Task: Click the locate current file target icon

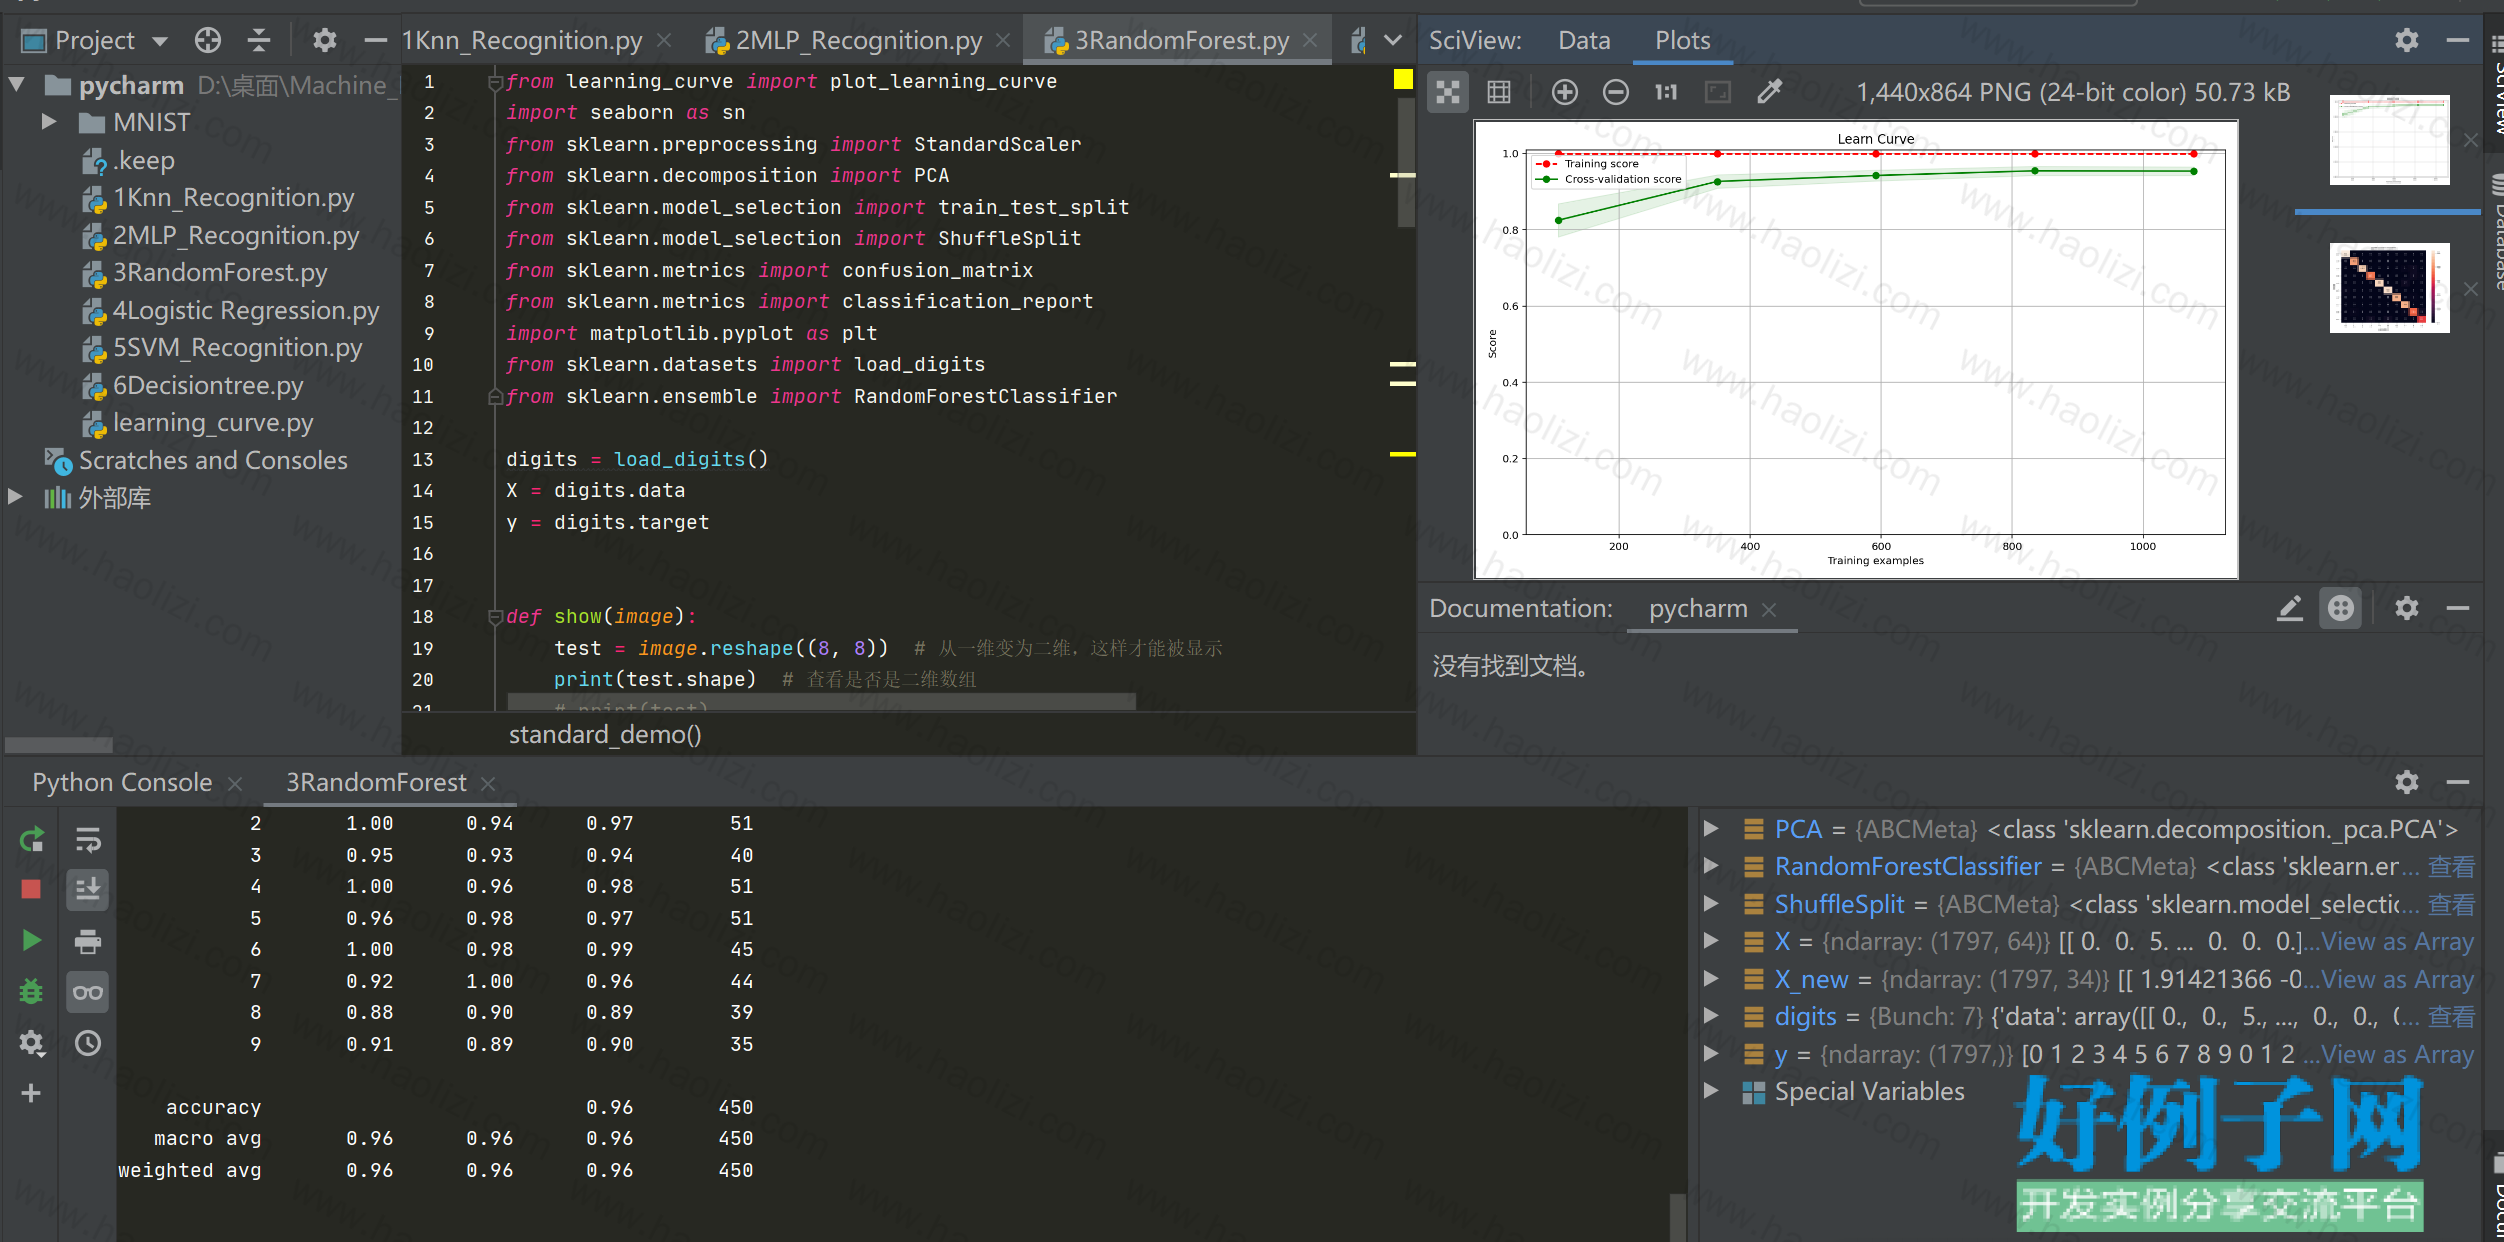Action: 207,40
